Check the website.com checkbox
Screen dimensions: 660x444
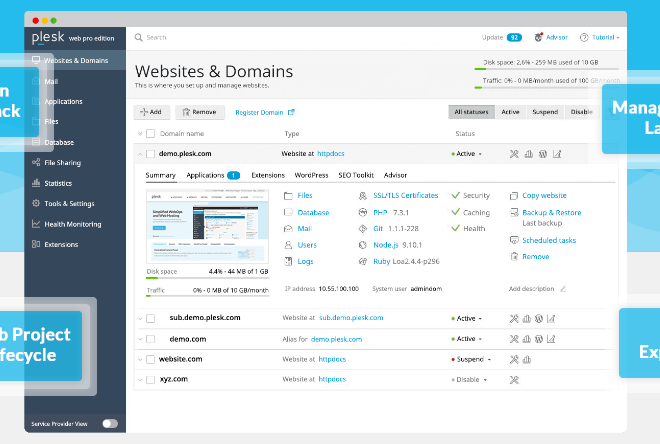[x=150, y=359]
